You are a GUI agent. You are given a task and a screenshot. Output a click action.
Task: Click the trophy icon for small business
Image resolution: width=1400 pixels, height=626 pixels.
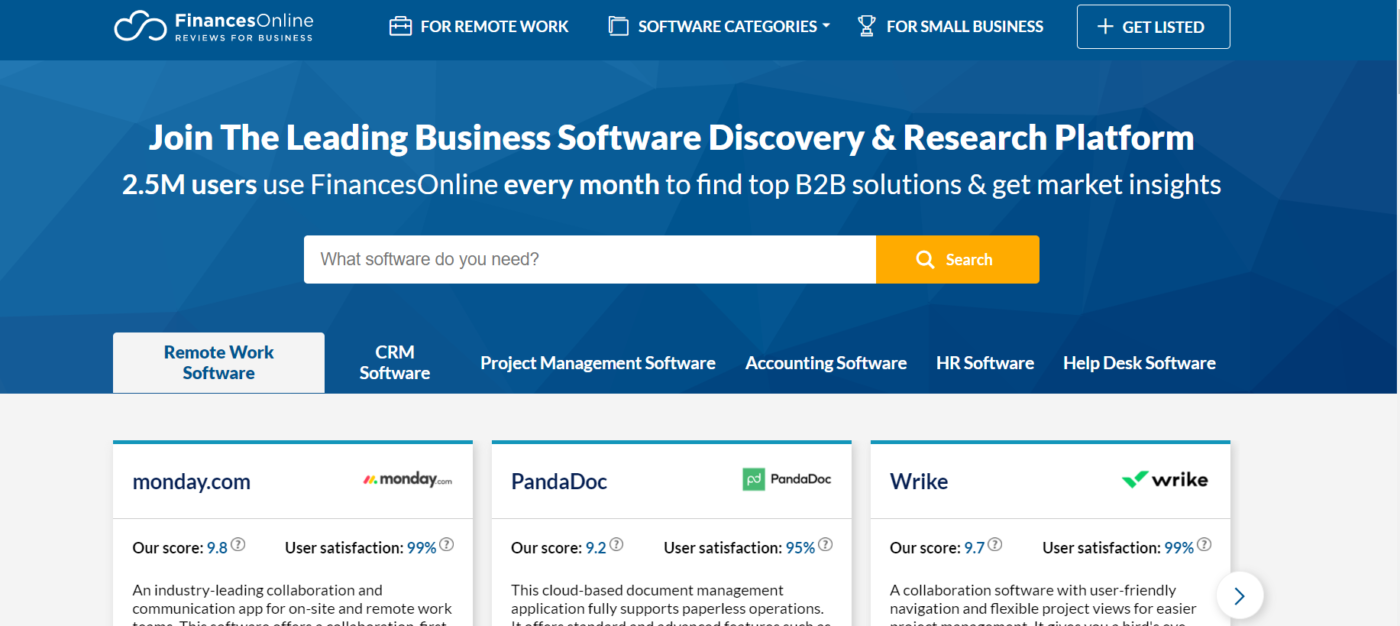(866, 26)
